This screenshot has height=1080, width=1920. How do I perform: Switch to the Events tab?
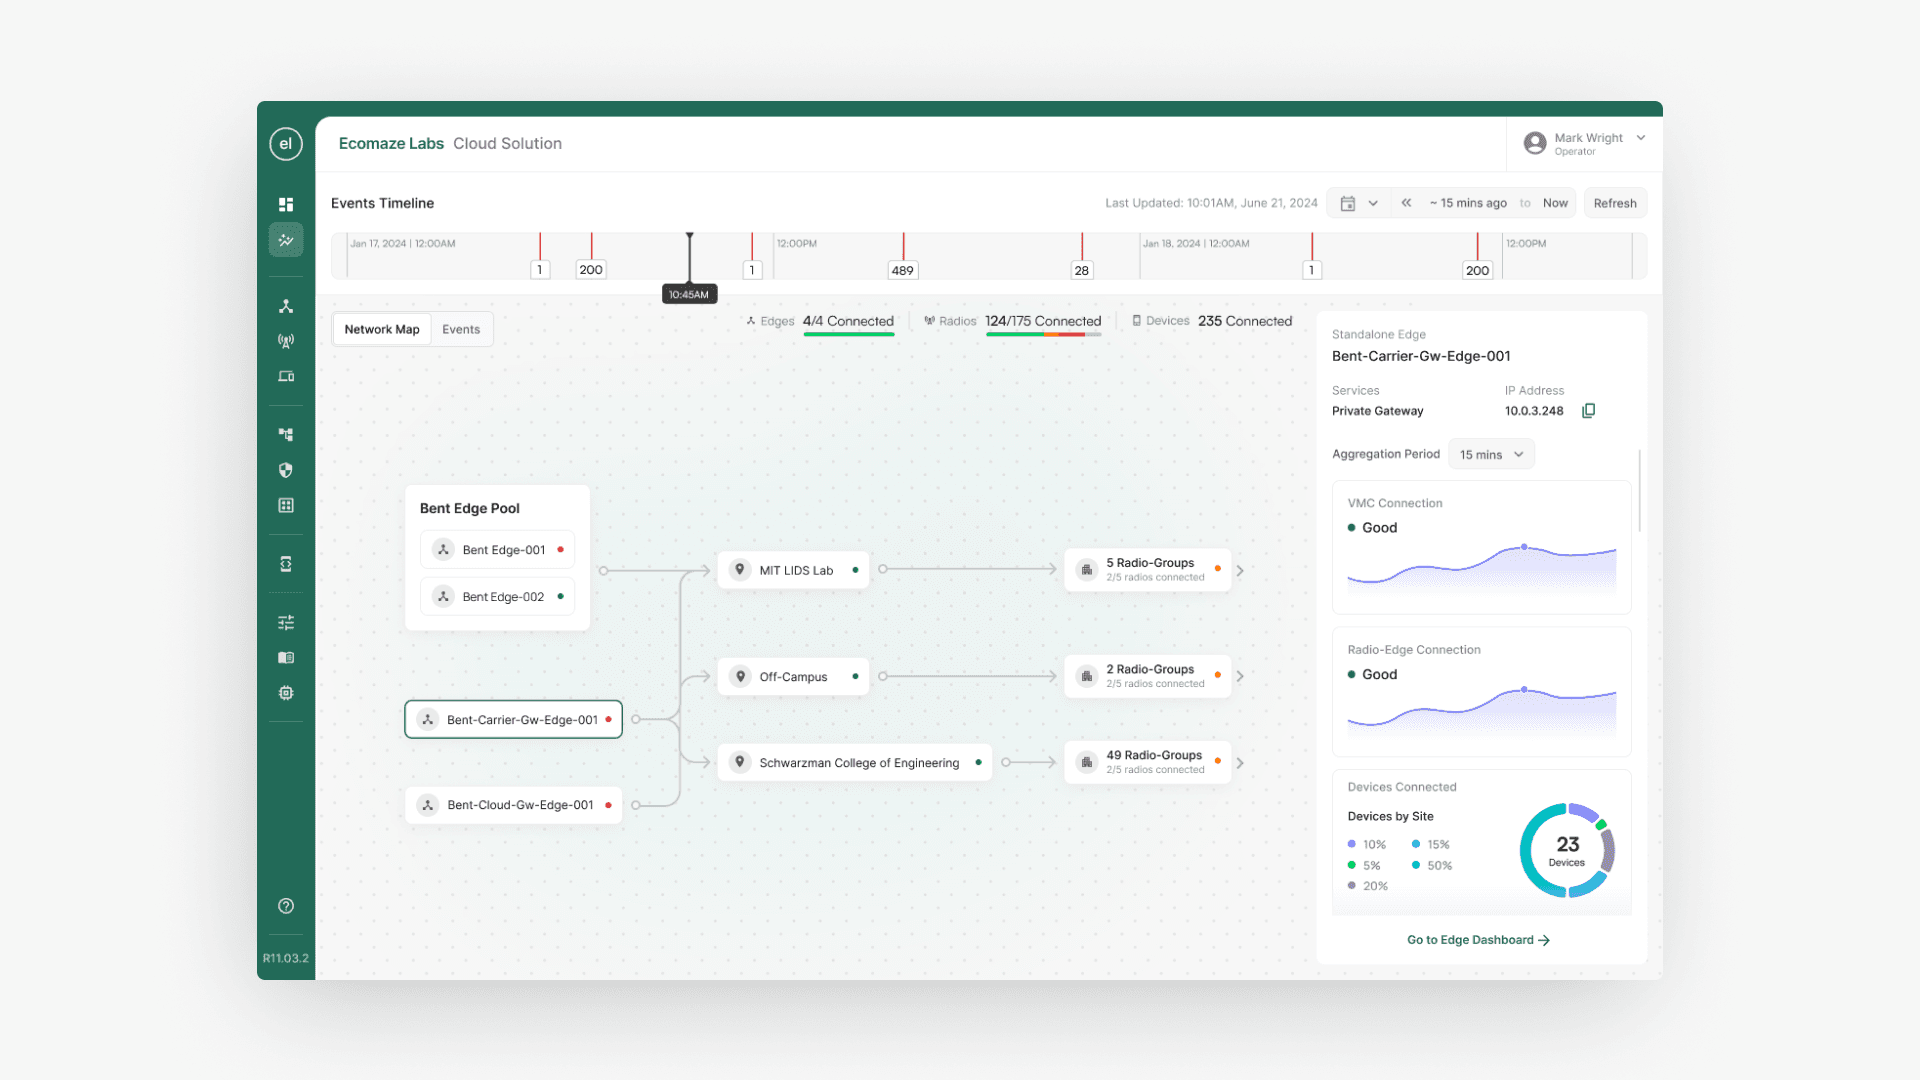tap(461, 329)
